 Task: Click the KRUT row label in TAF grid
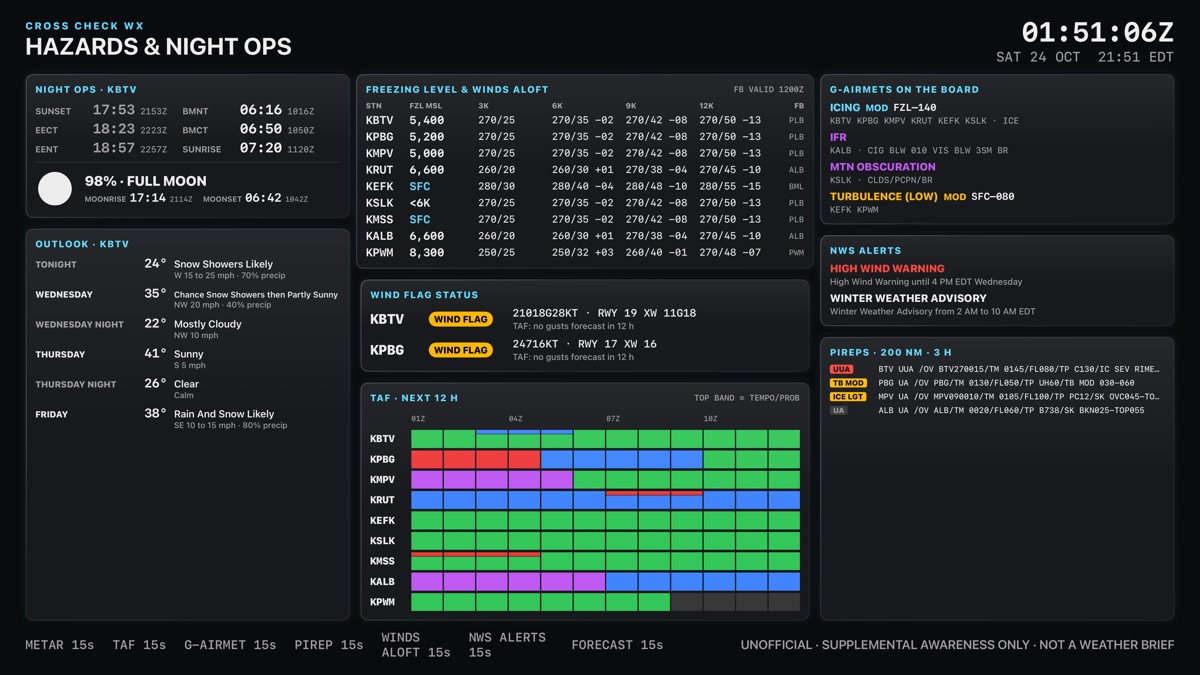click(382, 500)
